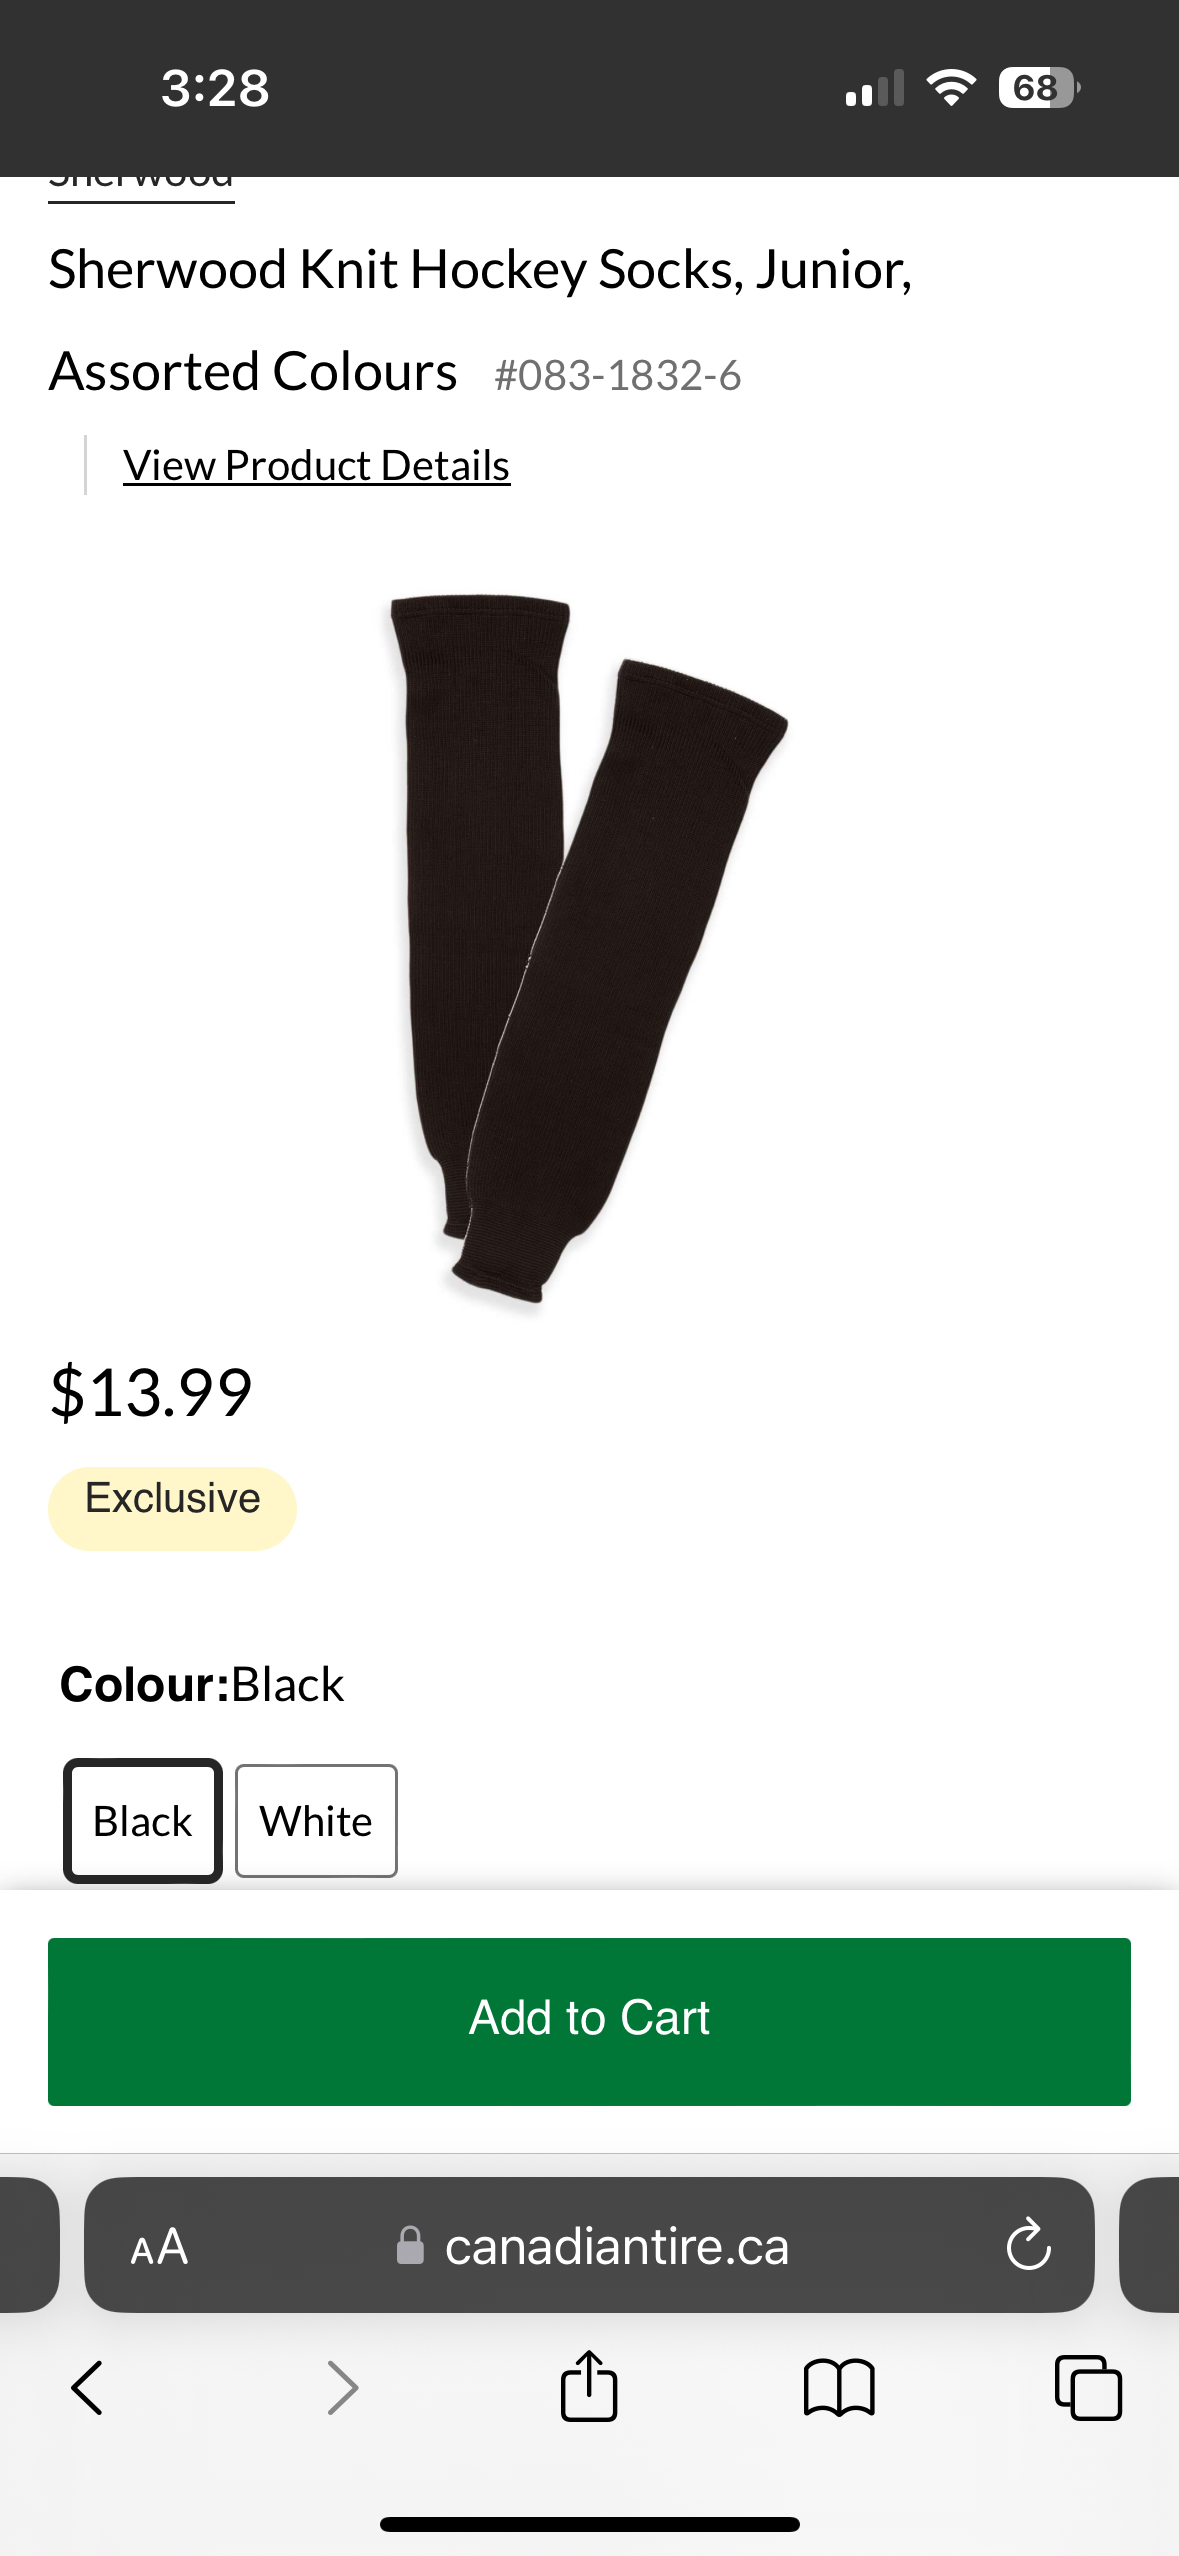Tap the Safari forward arrow
Screen dimensions: 1179x2556
(342, 2388)
